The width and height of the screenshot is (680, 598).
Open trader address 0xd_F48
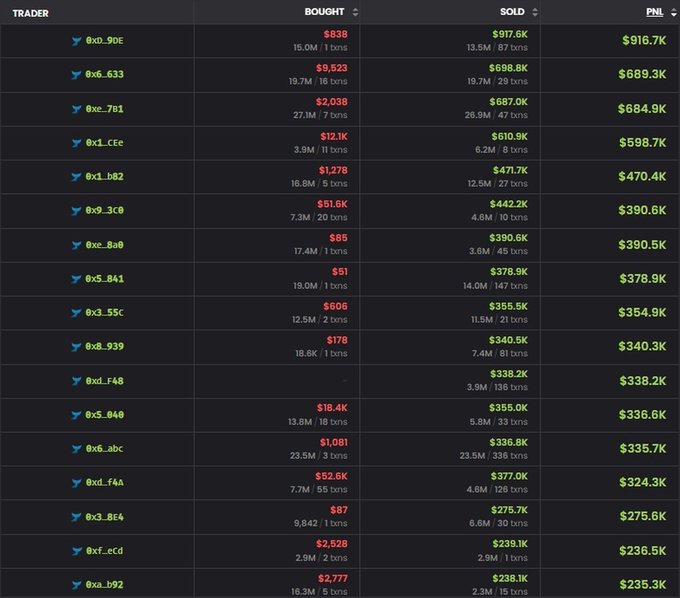(x=105, y=381)
